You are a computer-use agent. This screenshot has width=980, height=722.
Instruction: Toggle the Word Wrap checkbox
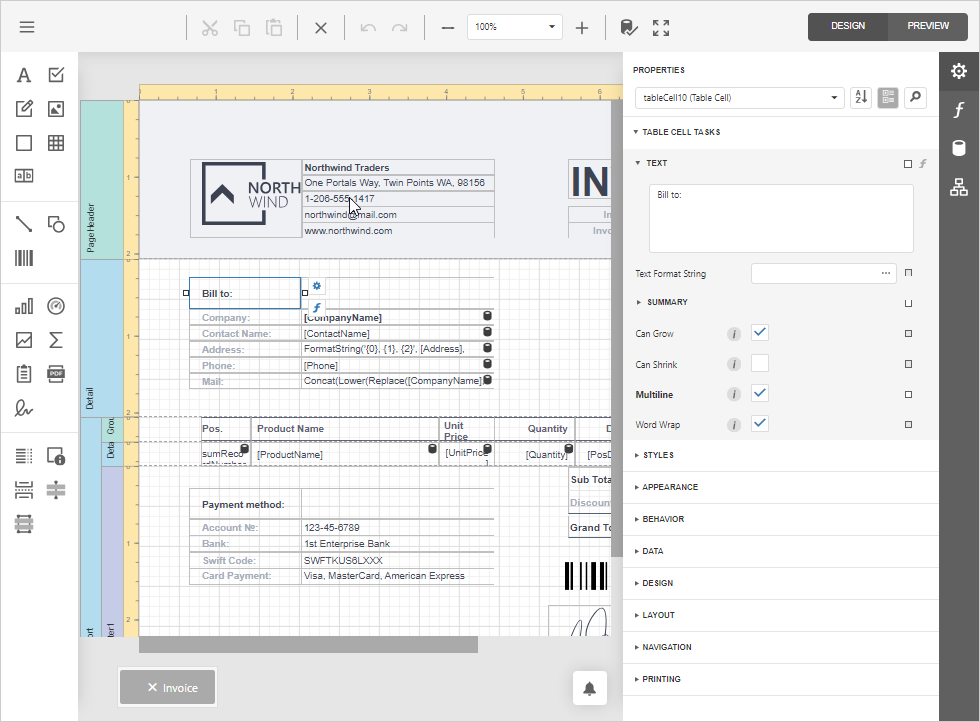[x=760, y=423]
